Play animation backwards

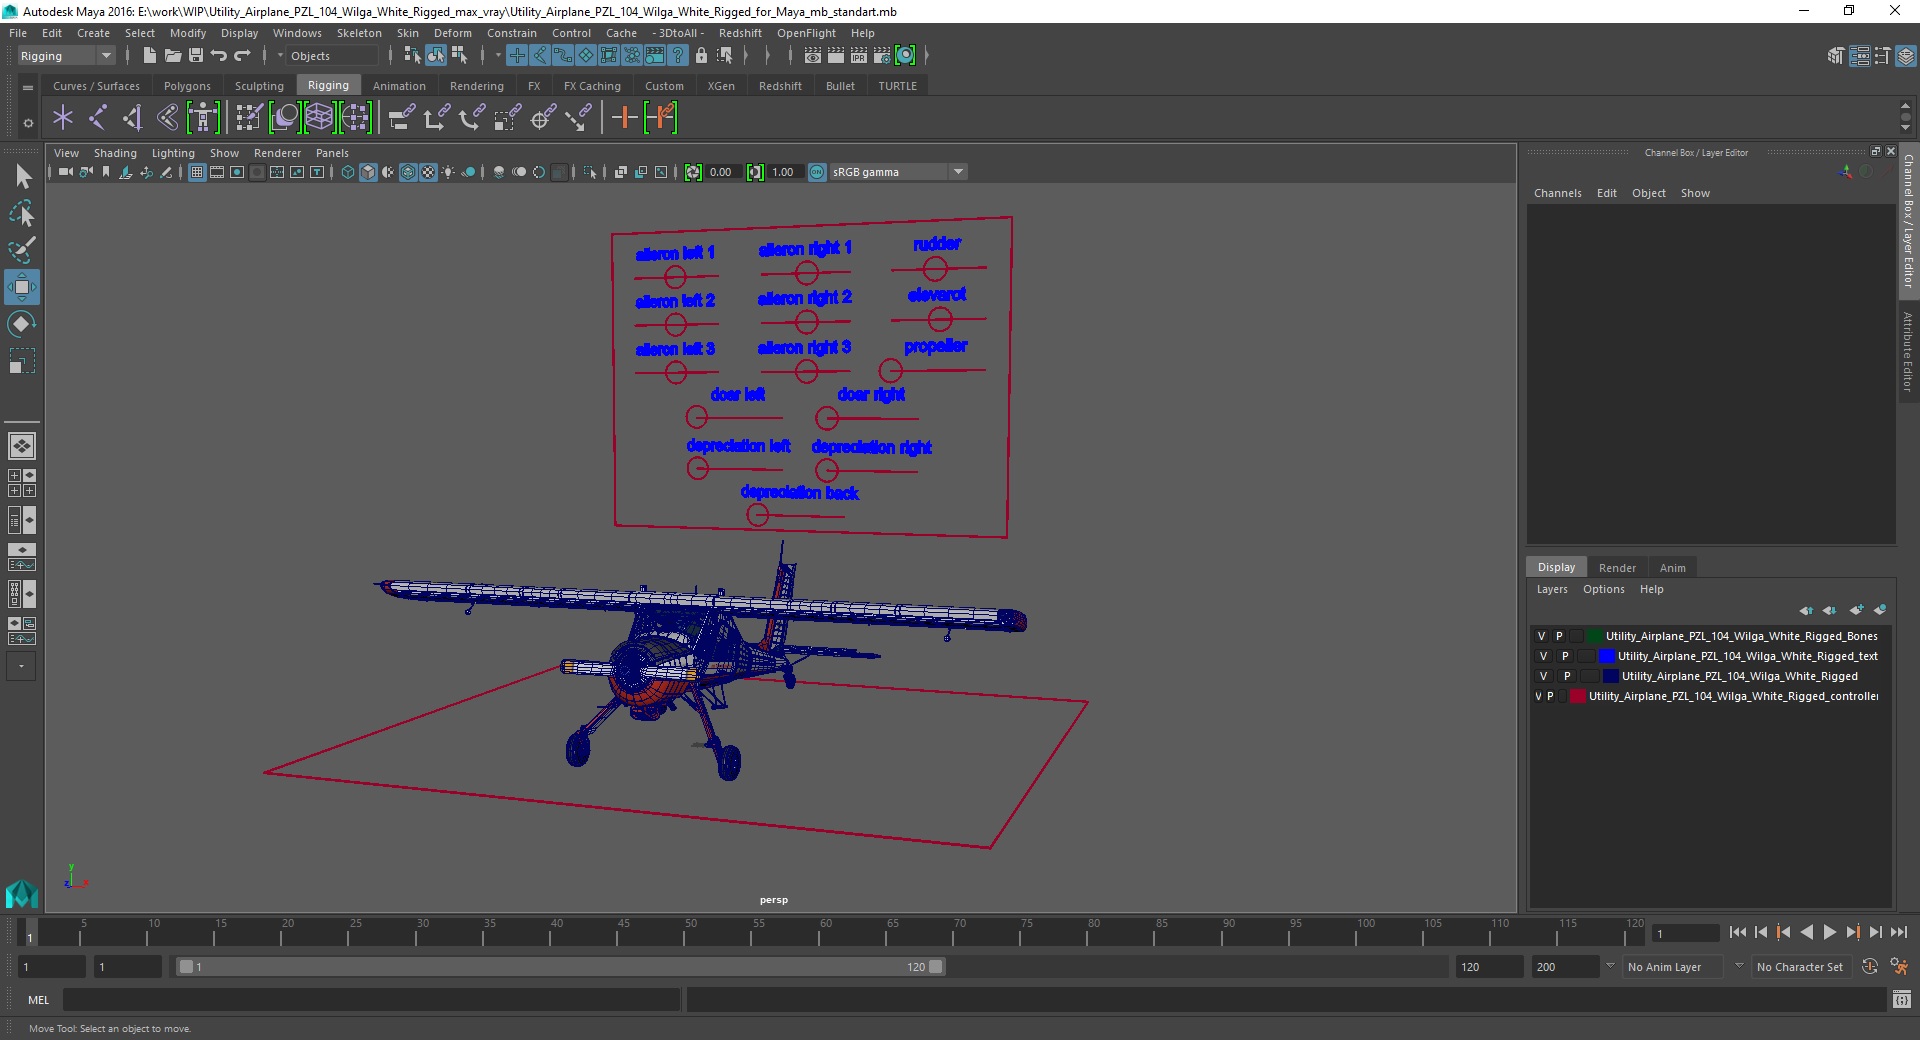click(1807, 932)
